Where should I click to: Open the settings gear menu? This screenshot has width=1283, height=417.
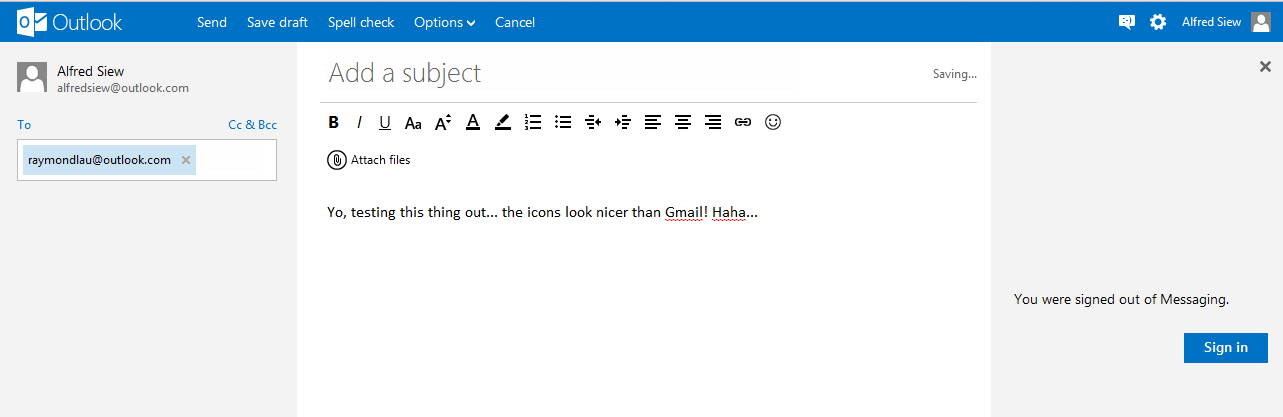[1158, 22]
